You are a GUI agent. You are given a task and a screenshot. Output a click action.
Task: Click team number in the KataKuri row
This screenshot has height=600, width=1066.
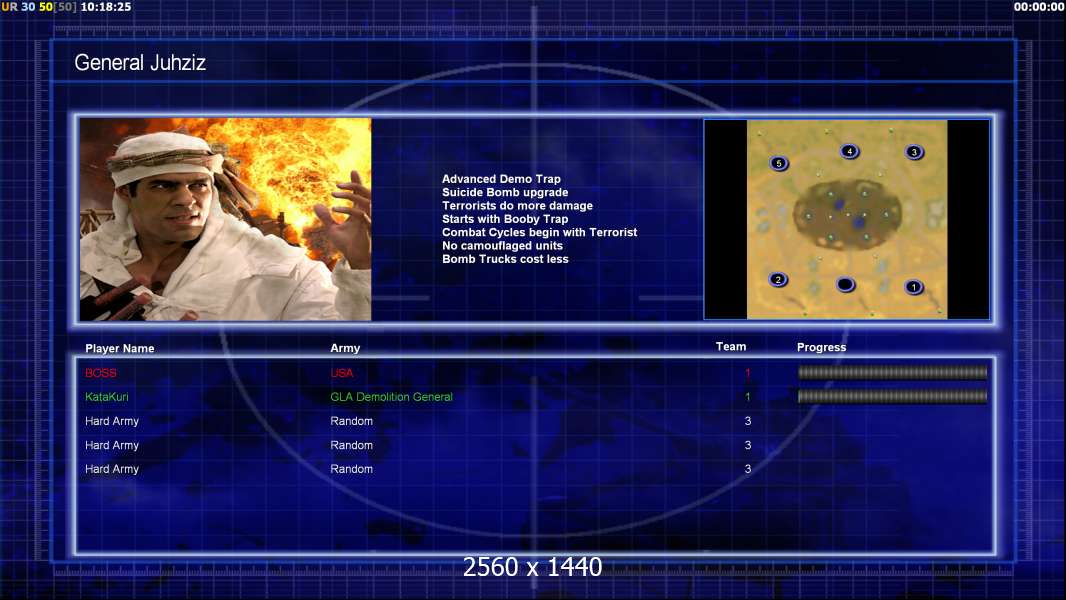748,397
